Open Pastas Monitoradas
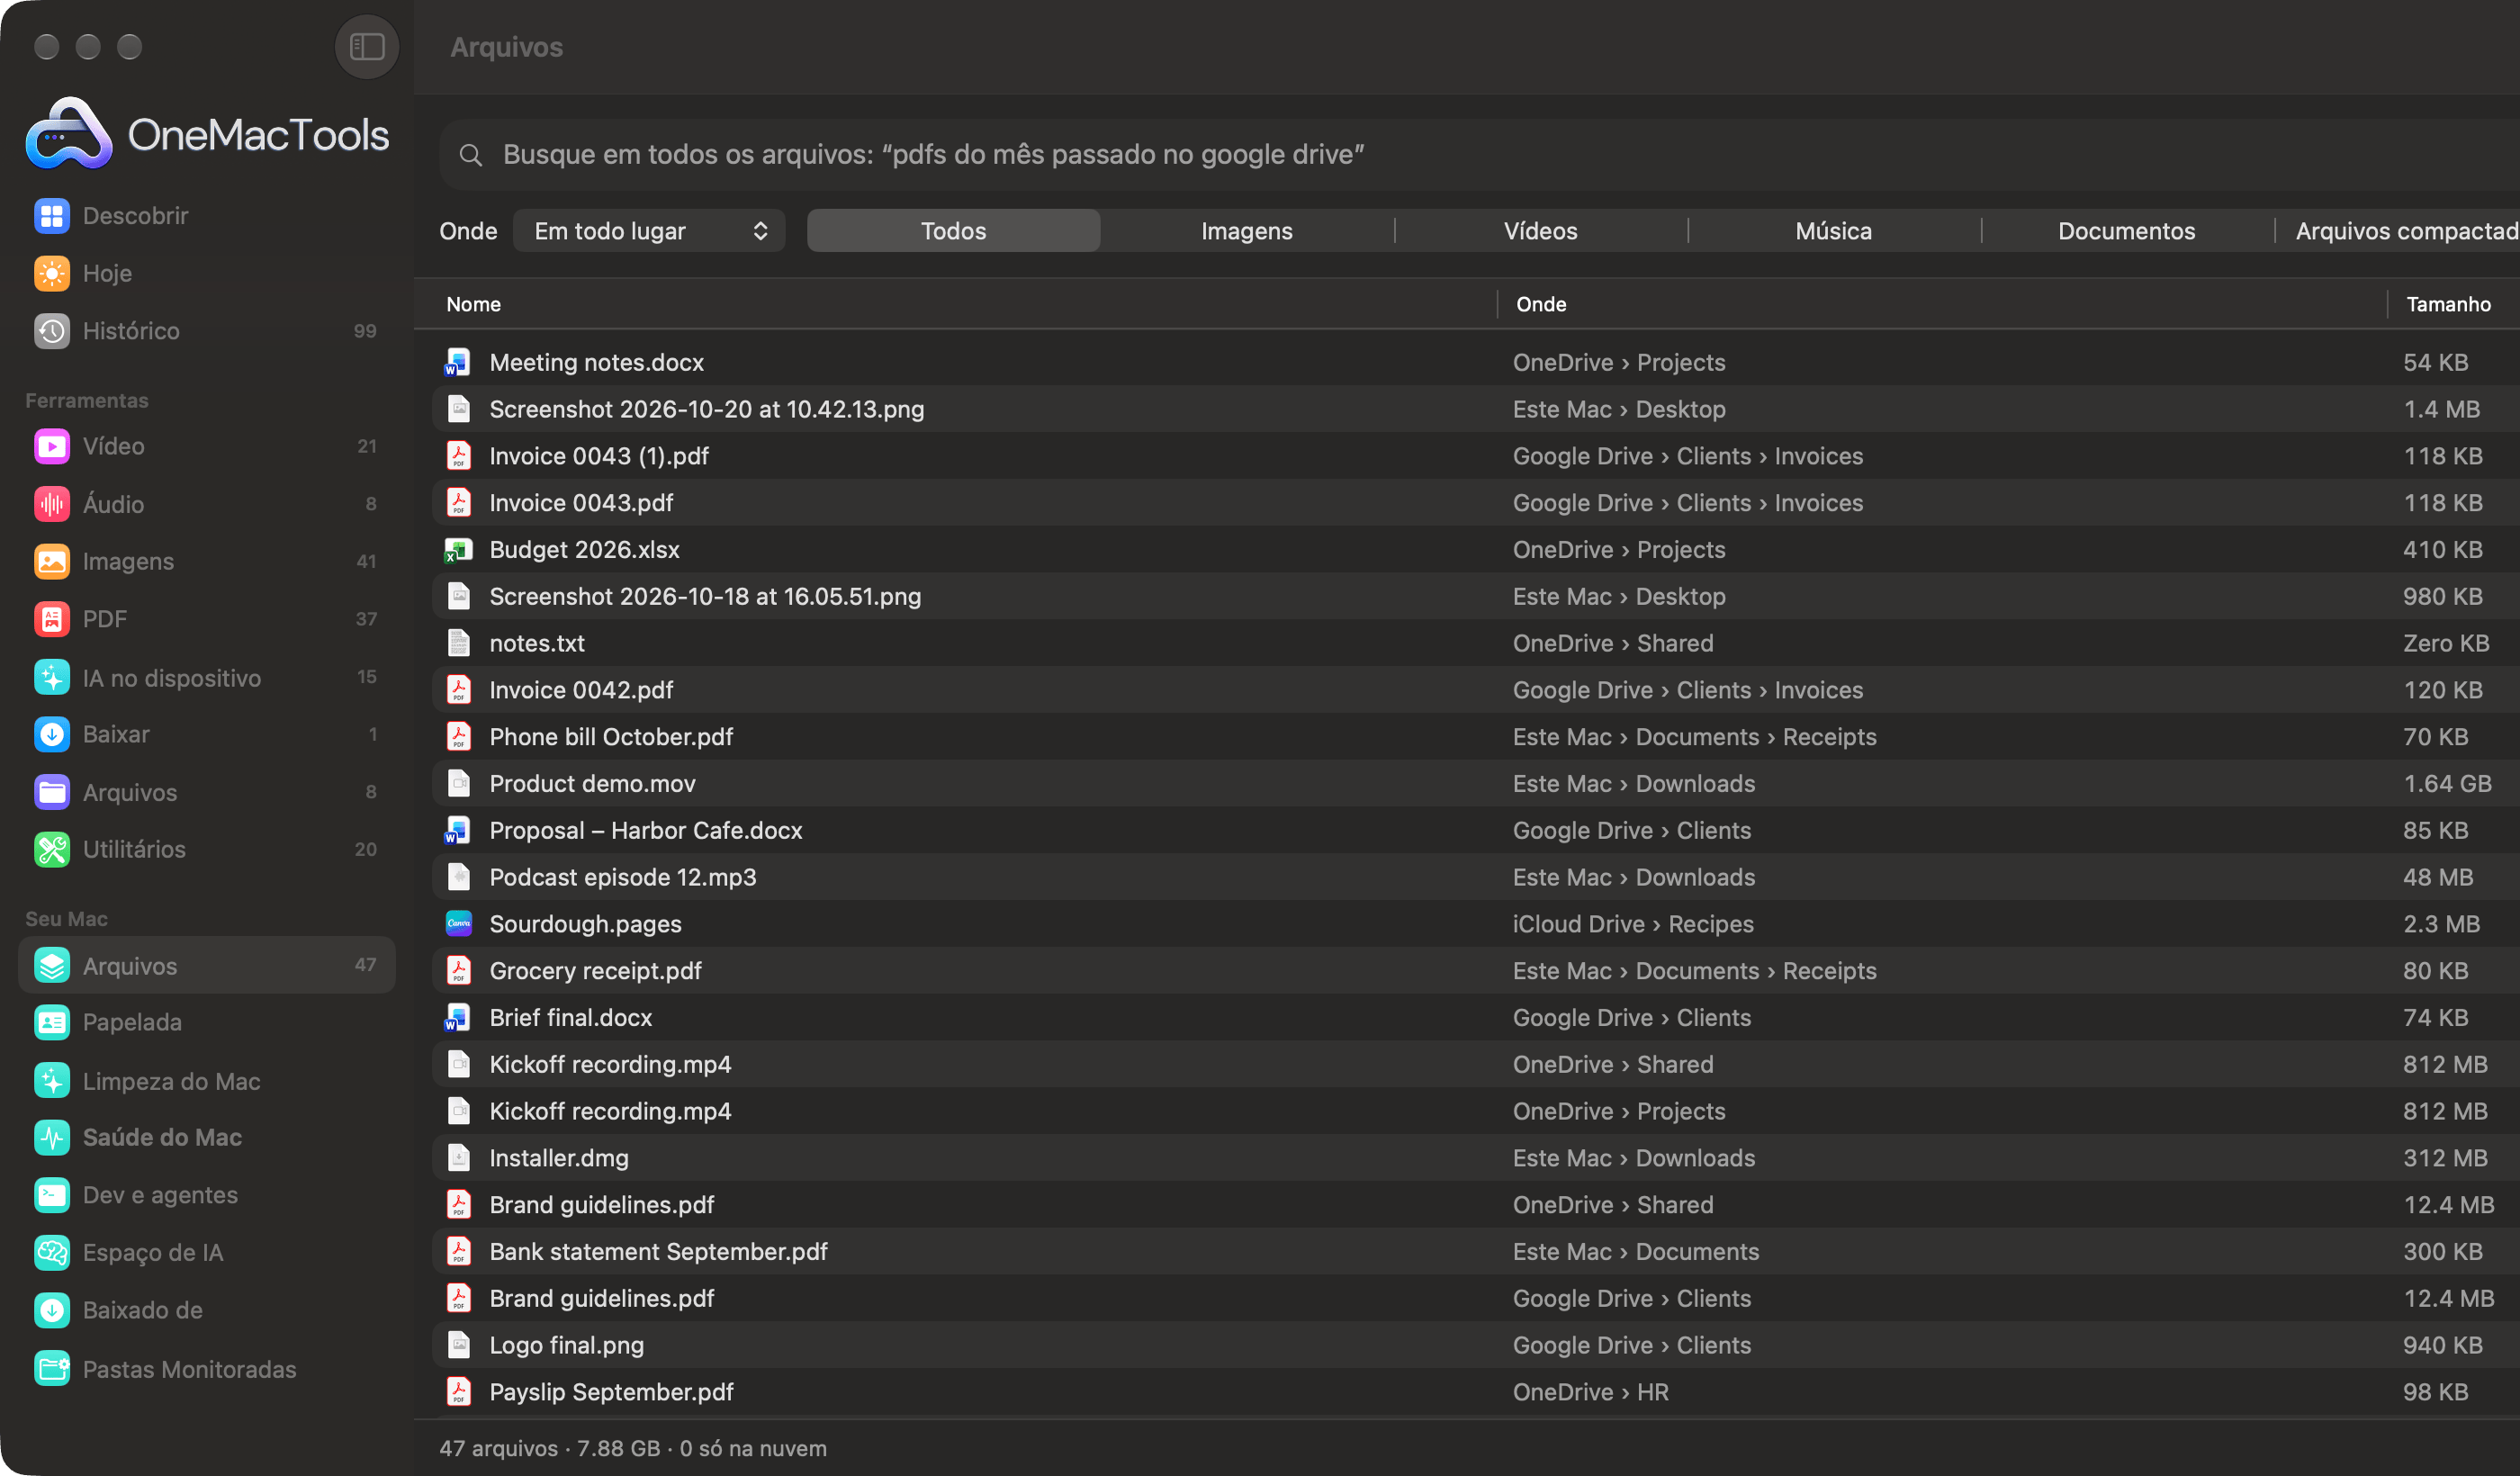This screenshot has height=1476, width=2520. 207,1368
